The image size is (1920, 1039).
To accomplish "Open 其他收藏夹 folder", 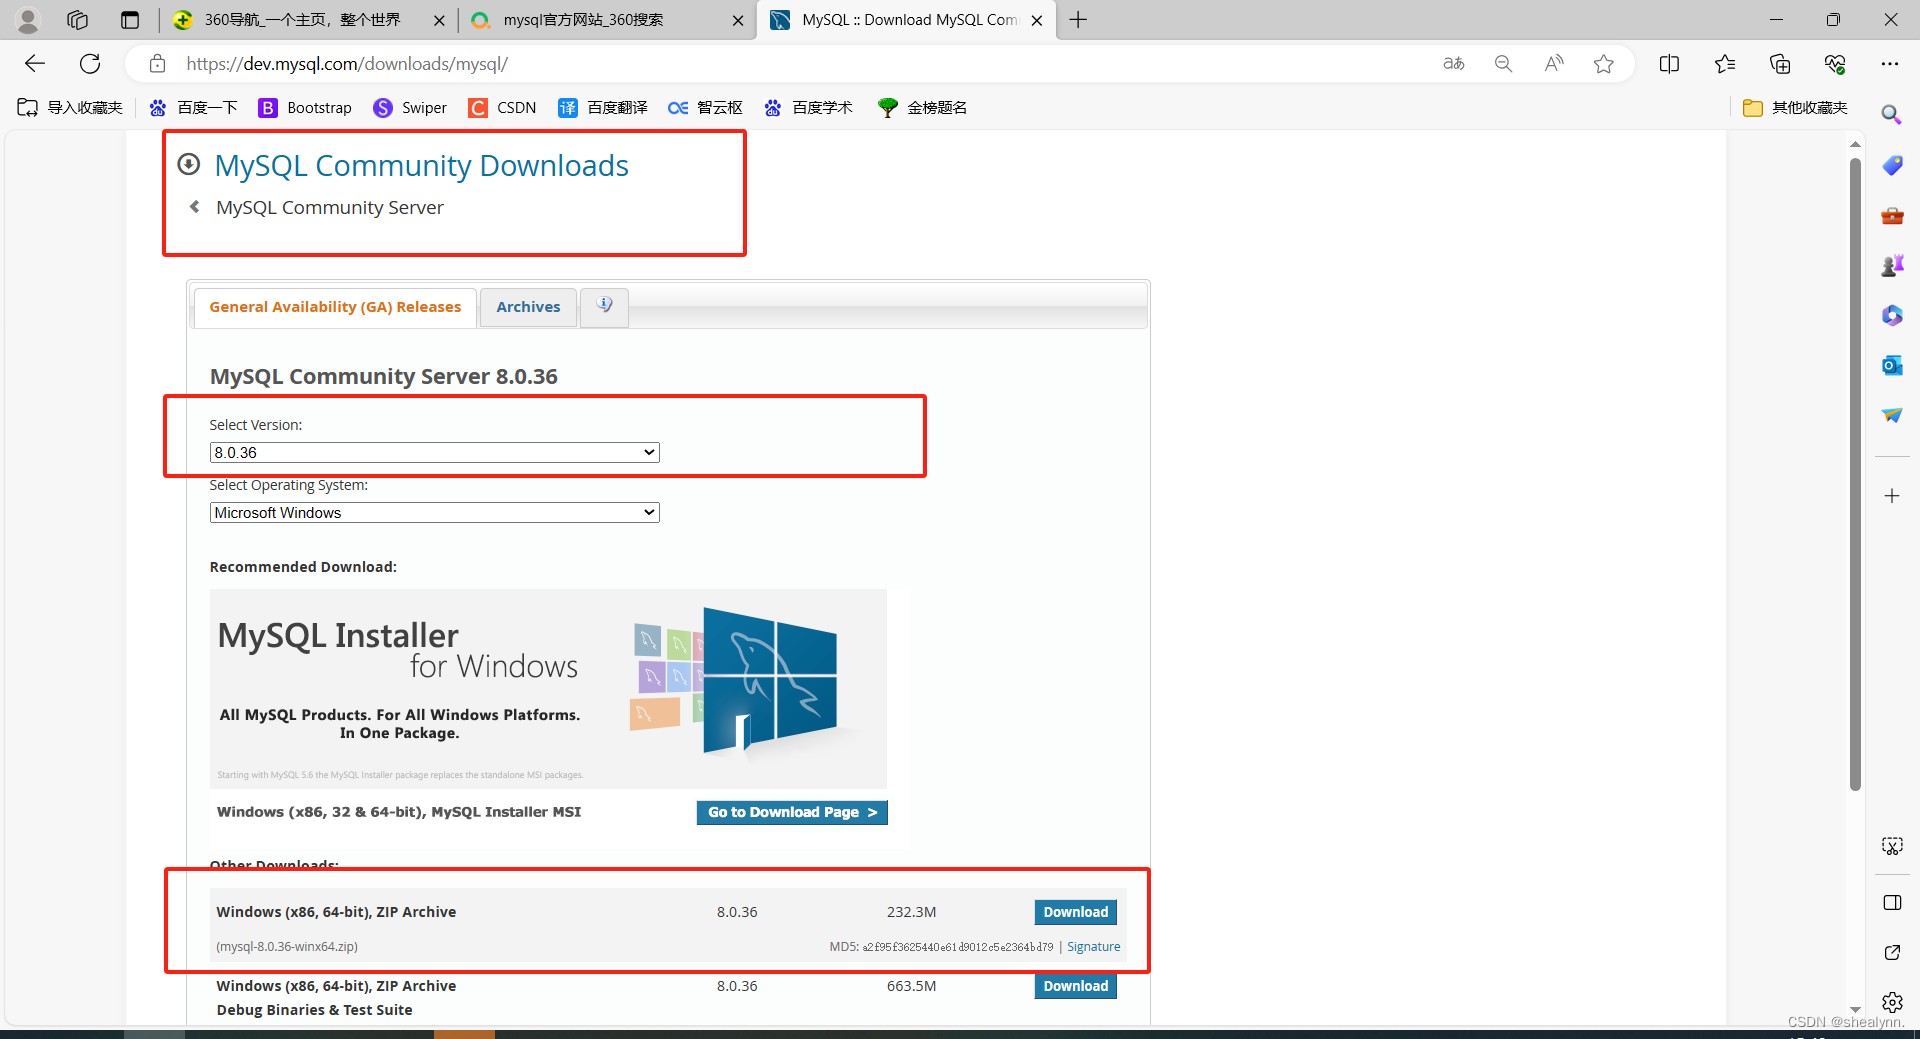I will tap(1795, 108).
